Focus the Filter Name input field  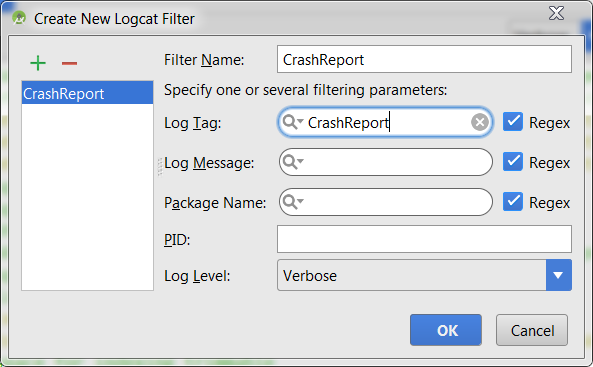click(x=424, y=59)
